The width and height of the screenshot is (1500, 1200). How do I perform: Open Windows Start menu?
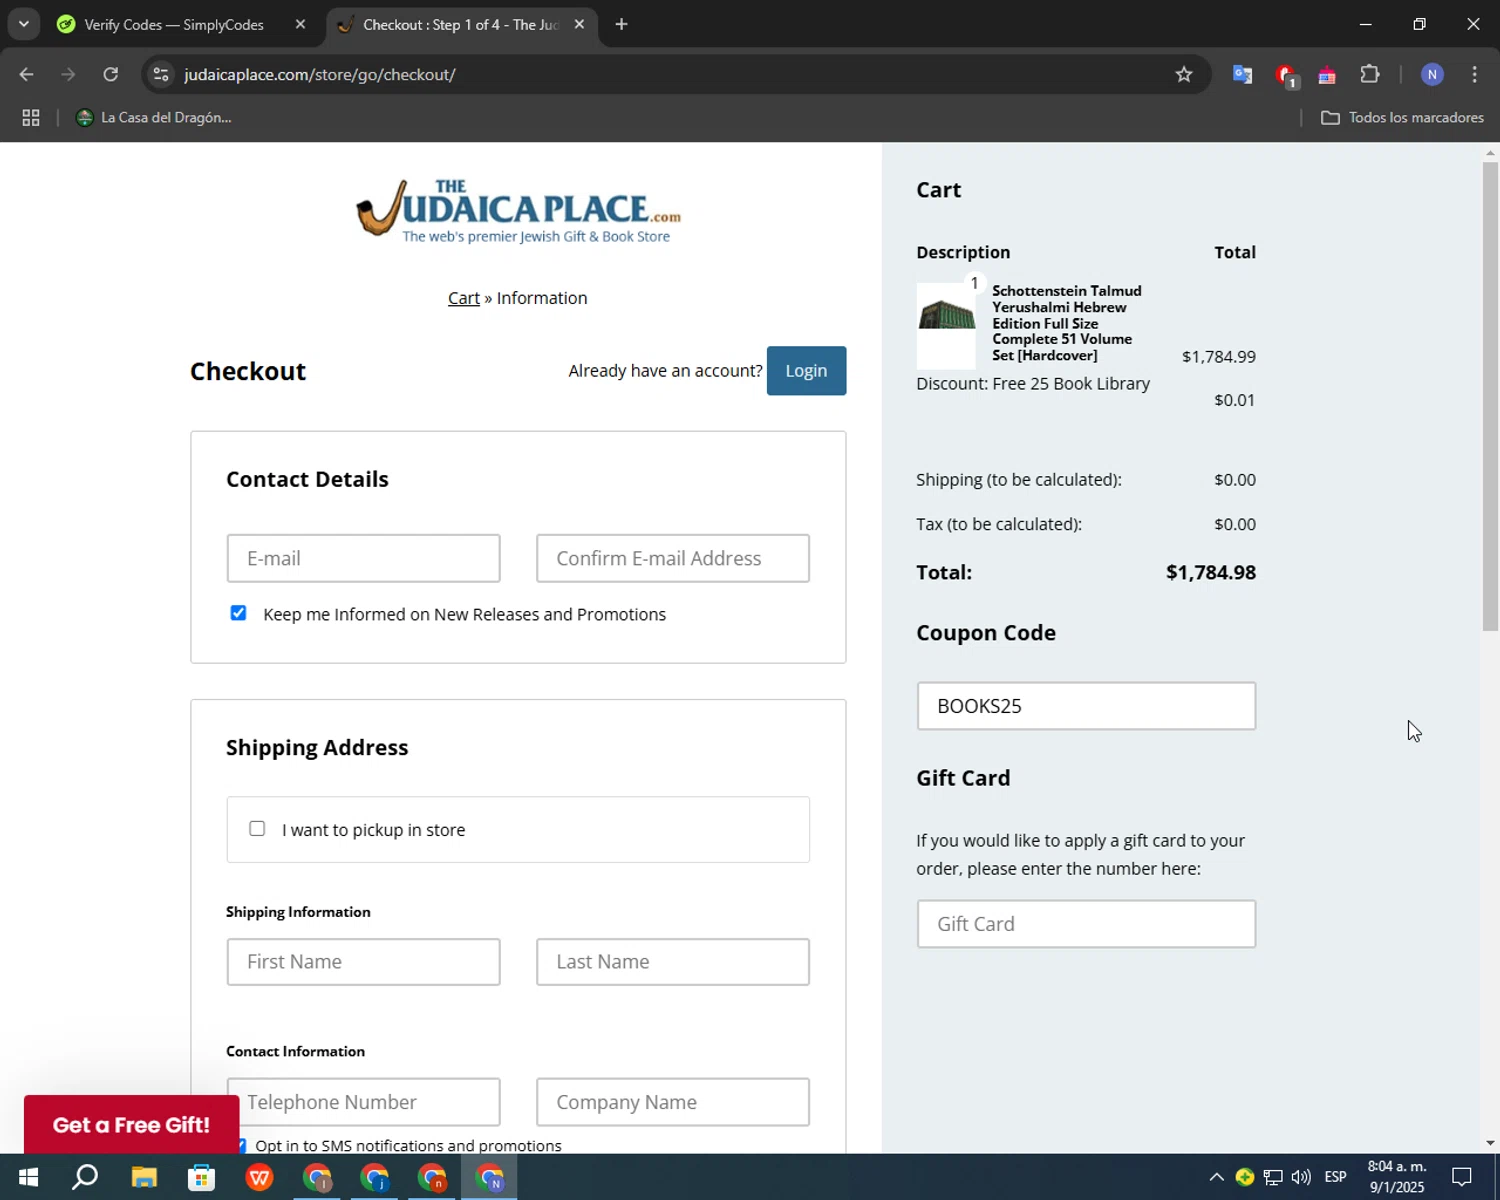[28, 1177]
